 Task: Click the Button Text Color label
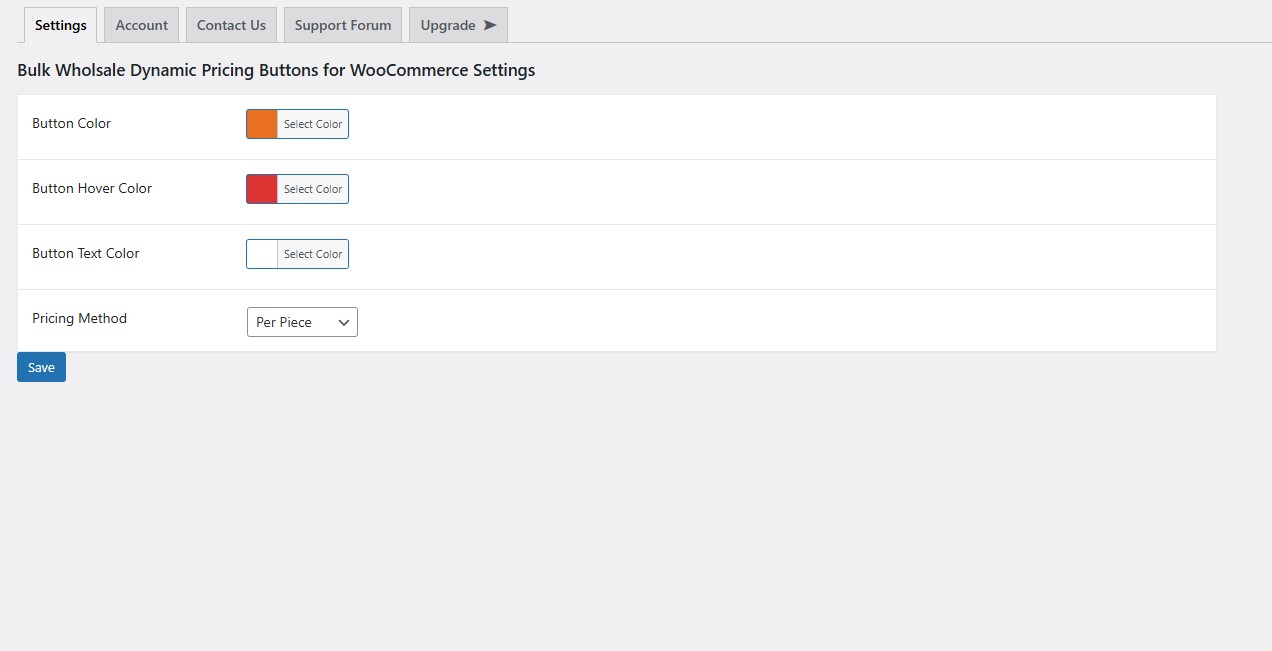pos(86,253)
